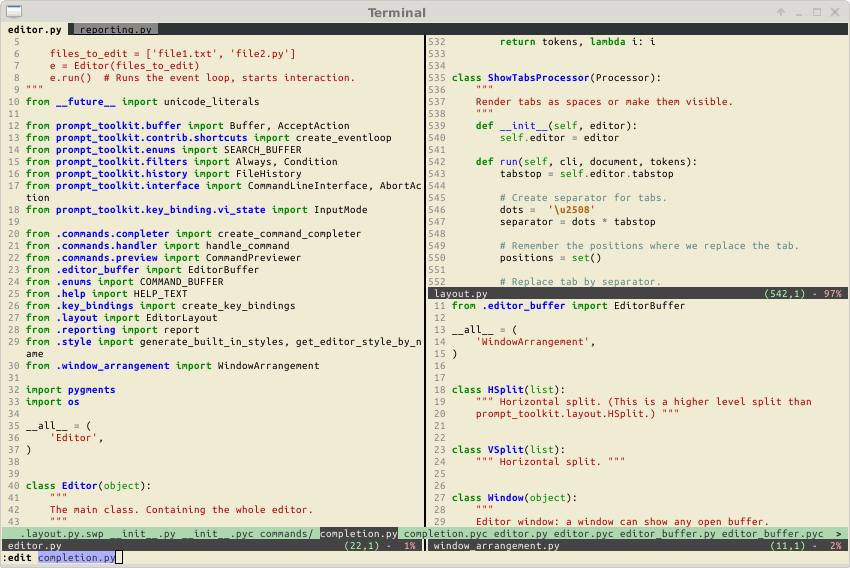This screenshot has height=568, width=850.
Task: Select completion.py in the completion menu
Action: [x=359, y=534]
